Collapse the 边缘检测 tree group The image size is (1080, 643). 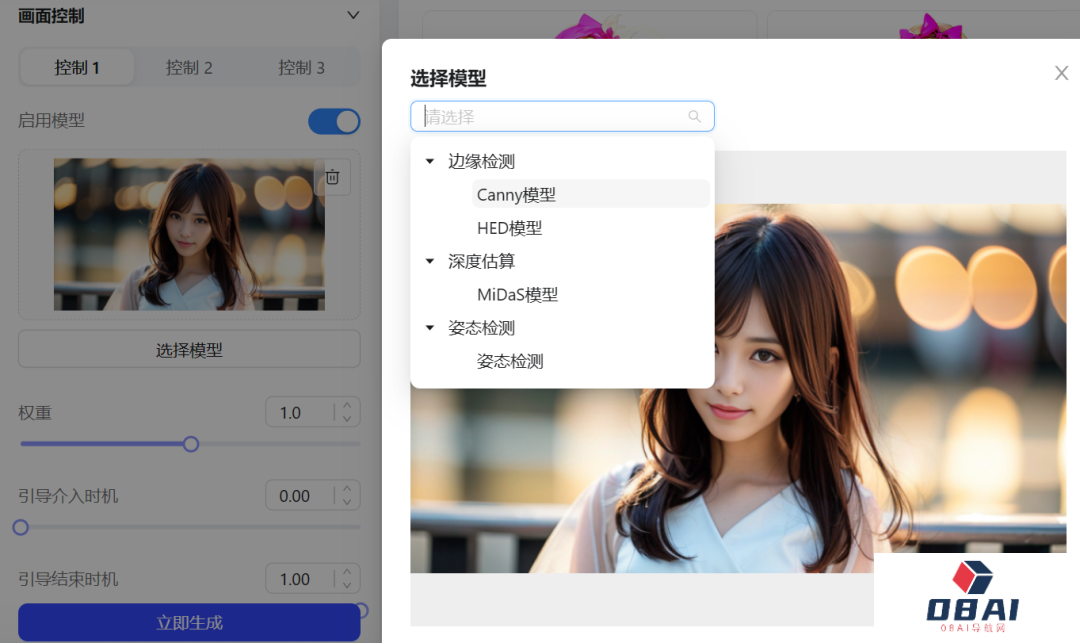(430, 161)
